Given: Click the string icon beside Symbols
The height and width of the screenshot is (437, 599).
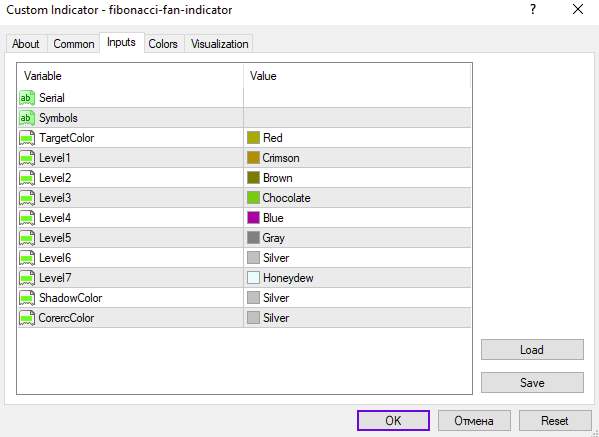Looking at the screenshot, I should [27, 118].
